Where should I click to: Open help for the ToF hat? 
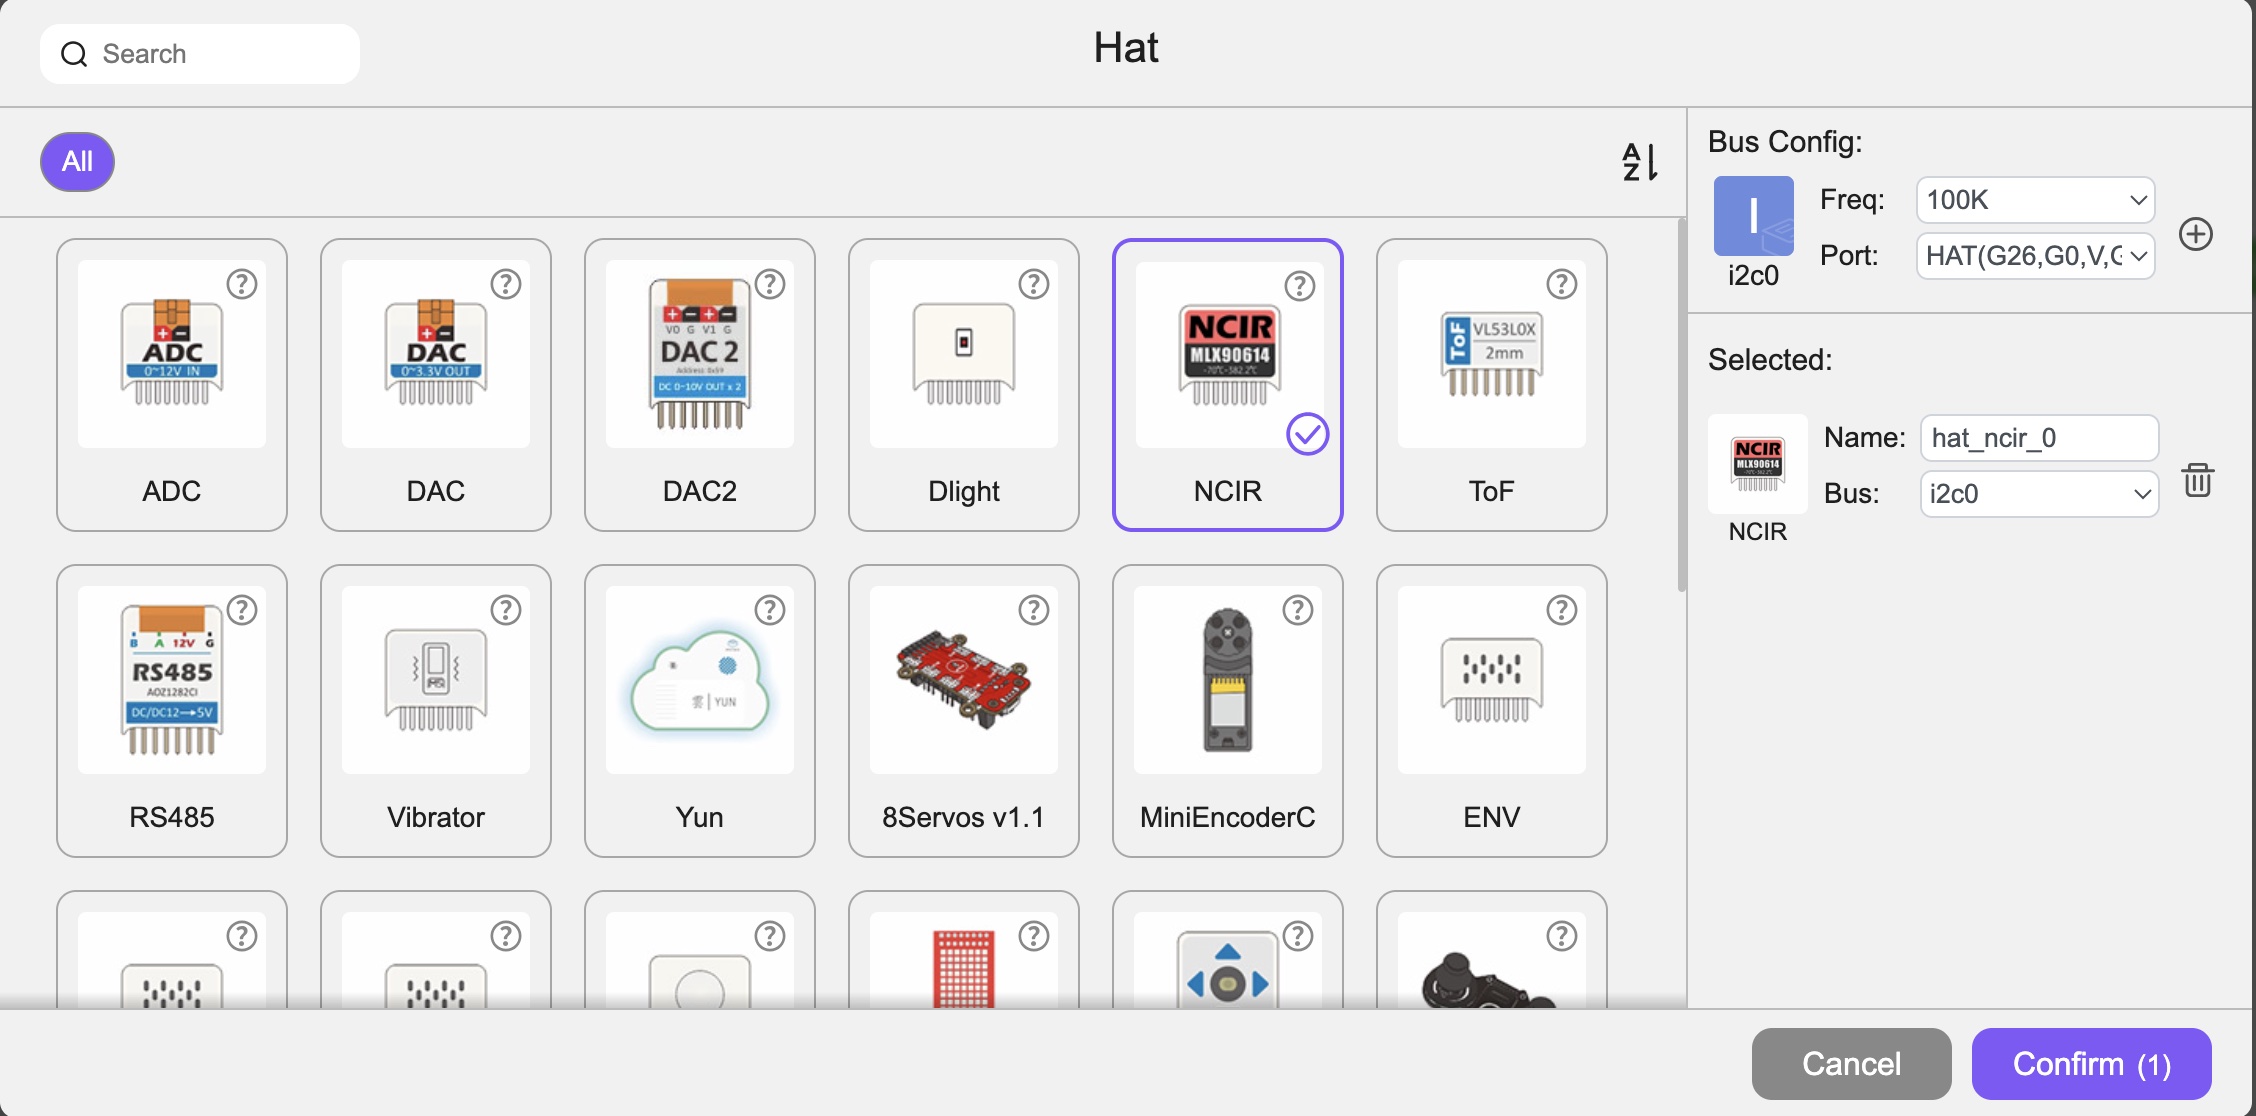pos(1562,285)
